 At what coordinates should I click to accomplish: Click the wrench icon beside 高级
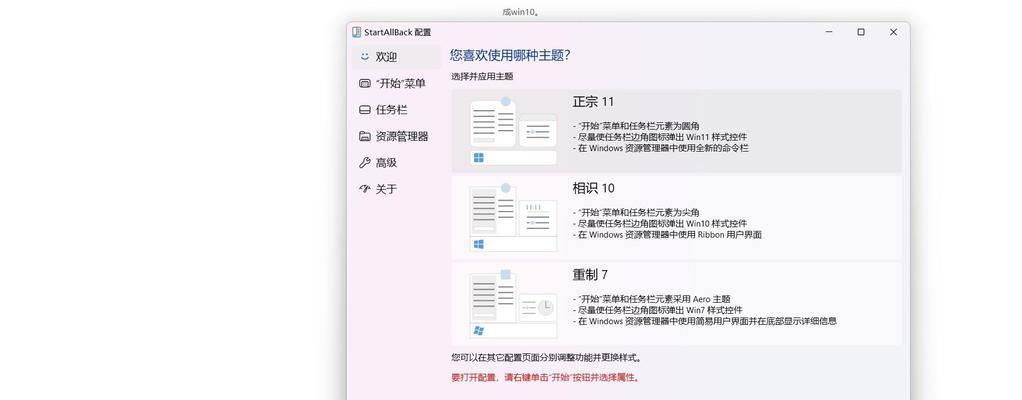[365, 163]
